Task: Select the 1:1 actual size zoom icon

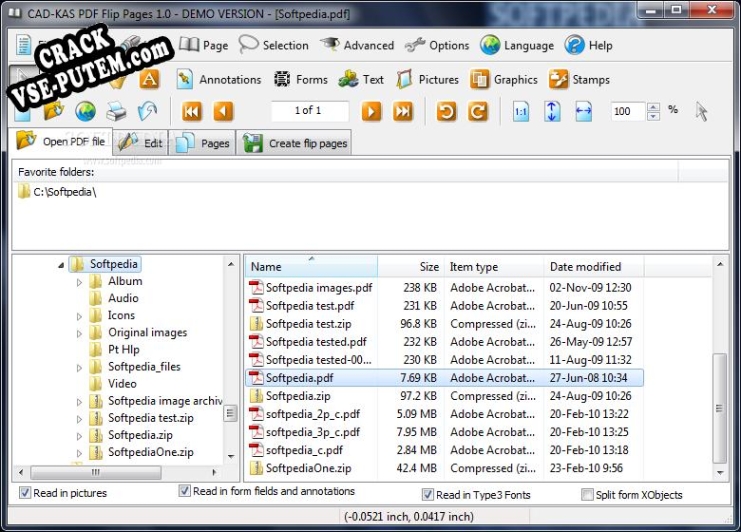Action: coord(521,111)
